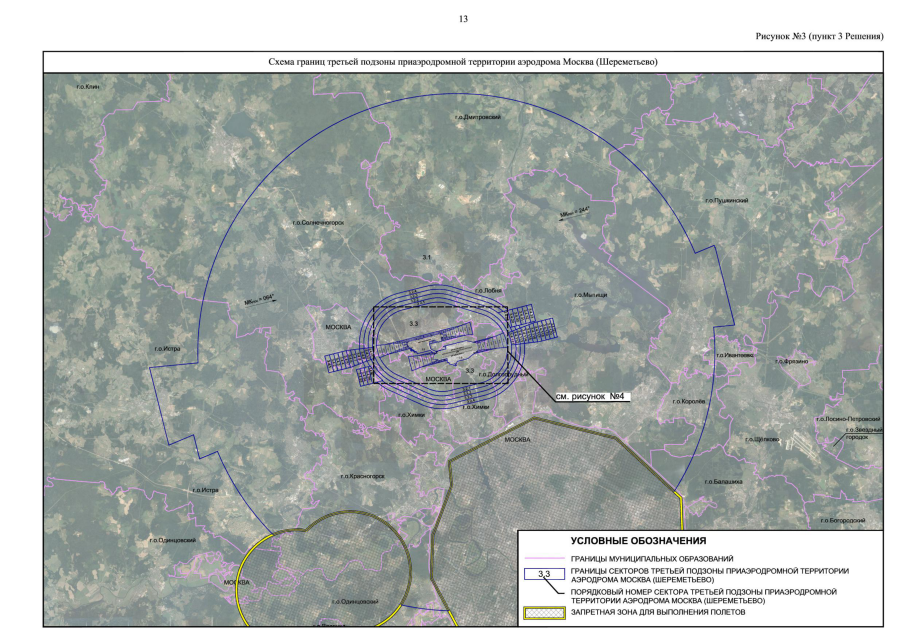
Task: Click the 'г.о.Дмитровский' map label
Action: point(478,117)
